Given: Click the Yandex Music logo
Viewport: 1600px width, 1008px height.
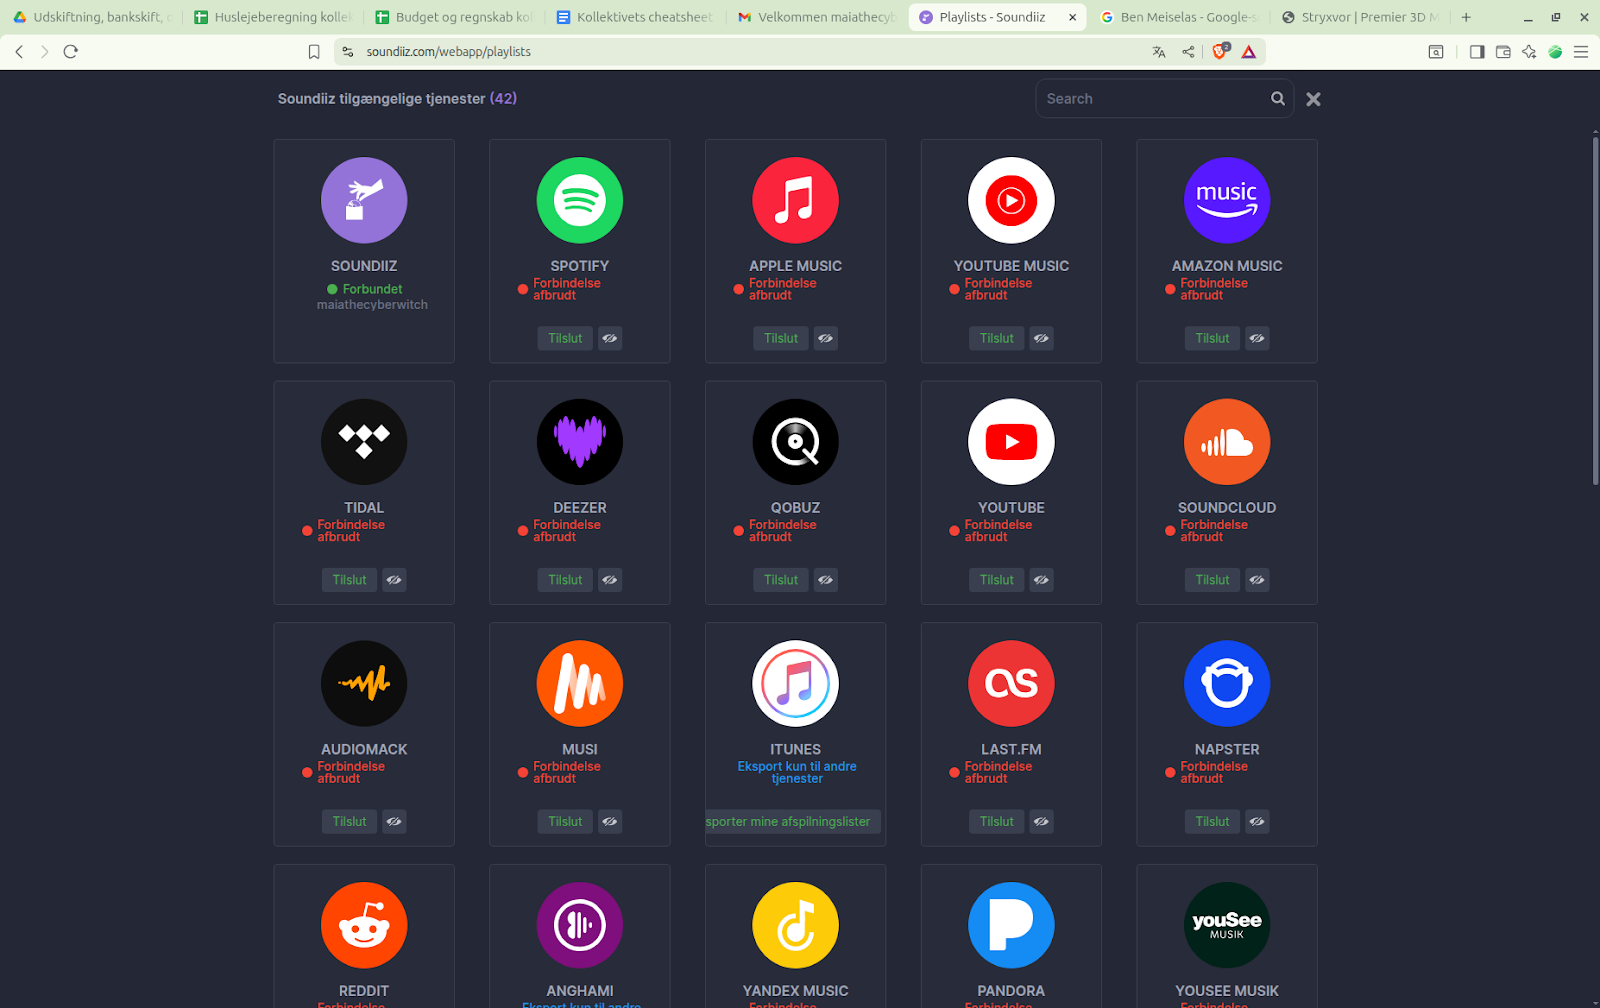Looking at the screenshot, I should (795, 925).
